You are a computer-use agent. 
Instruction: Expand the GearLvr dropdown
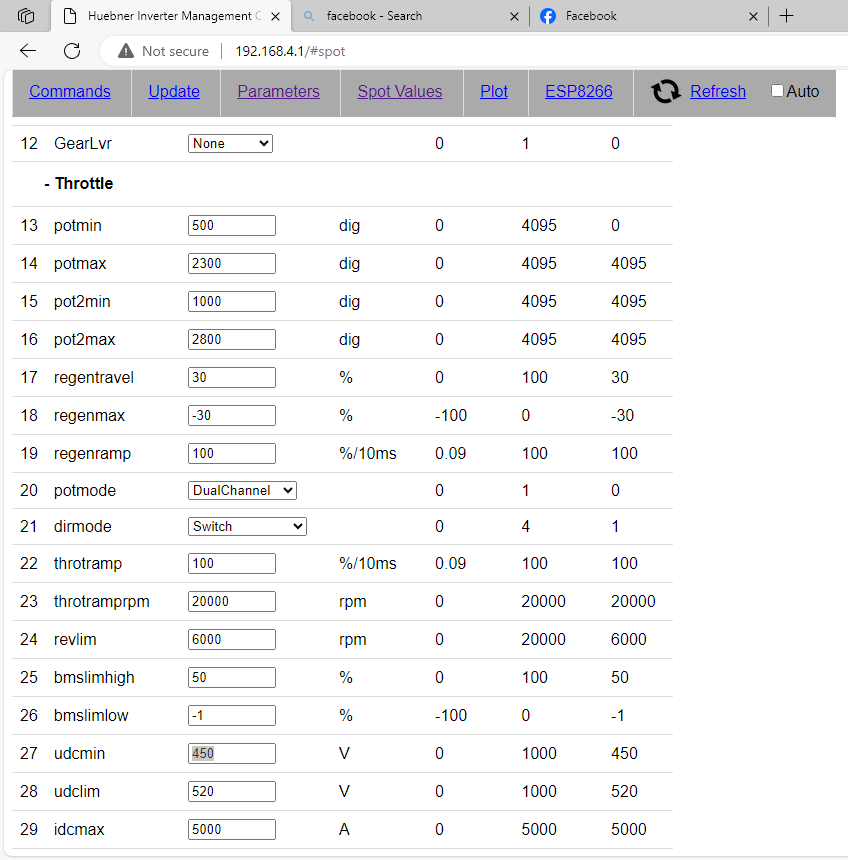(230, 144)
